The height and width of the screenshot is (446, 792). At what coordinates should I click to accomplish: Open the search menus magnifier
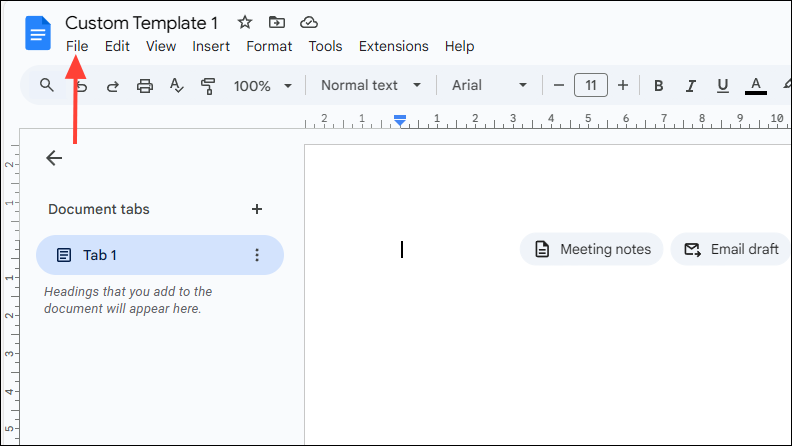tap(46, 85)
